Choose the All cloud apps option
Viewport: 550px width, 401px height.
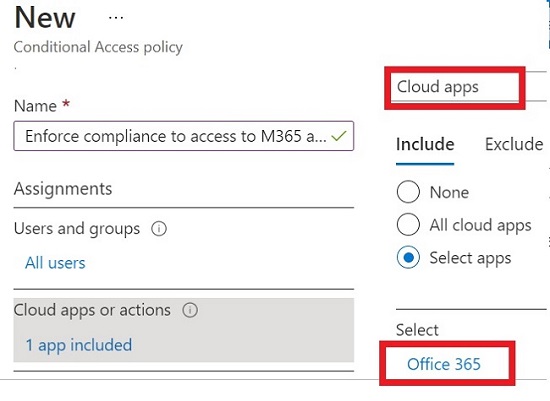point(408,225)
